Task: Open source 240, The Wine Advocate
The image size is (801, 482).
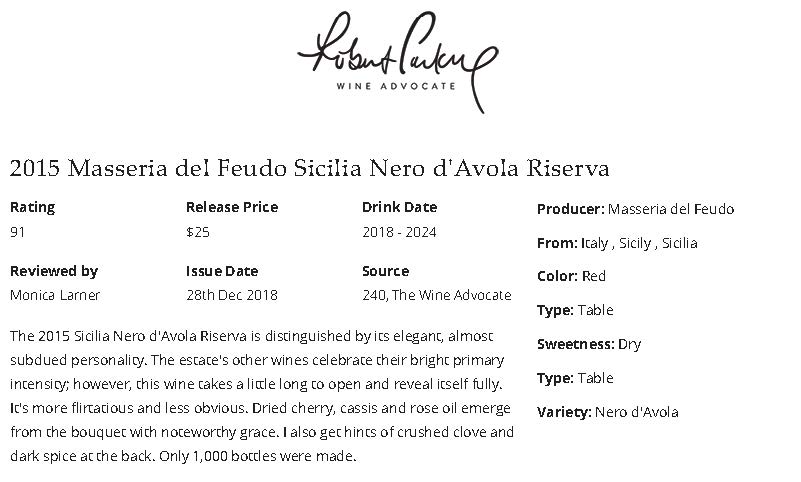Action: pos(436,295)
